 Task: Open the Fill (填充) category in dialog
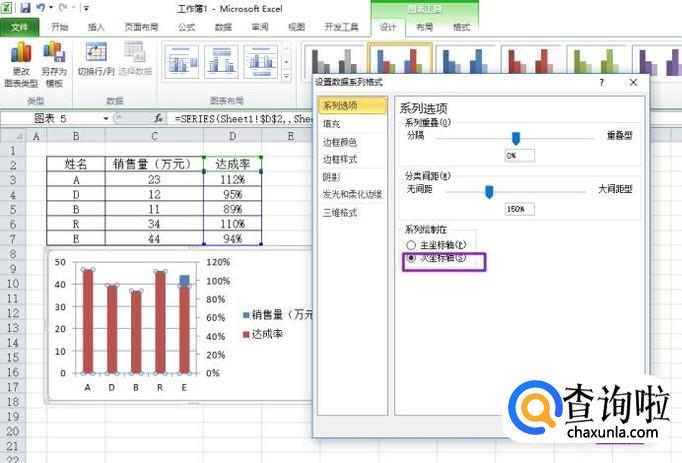click(331, 124)
